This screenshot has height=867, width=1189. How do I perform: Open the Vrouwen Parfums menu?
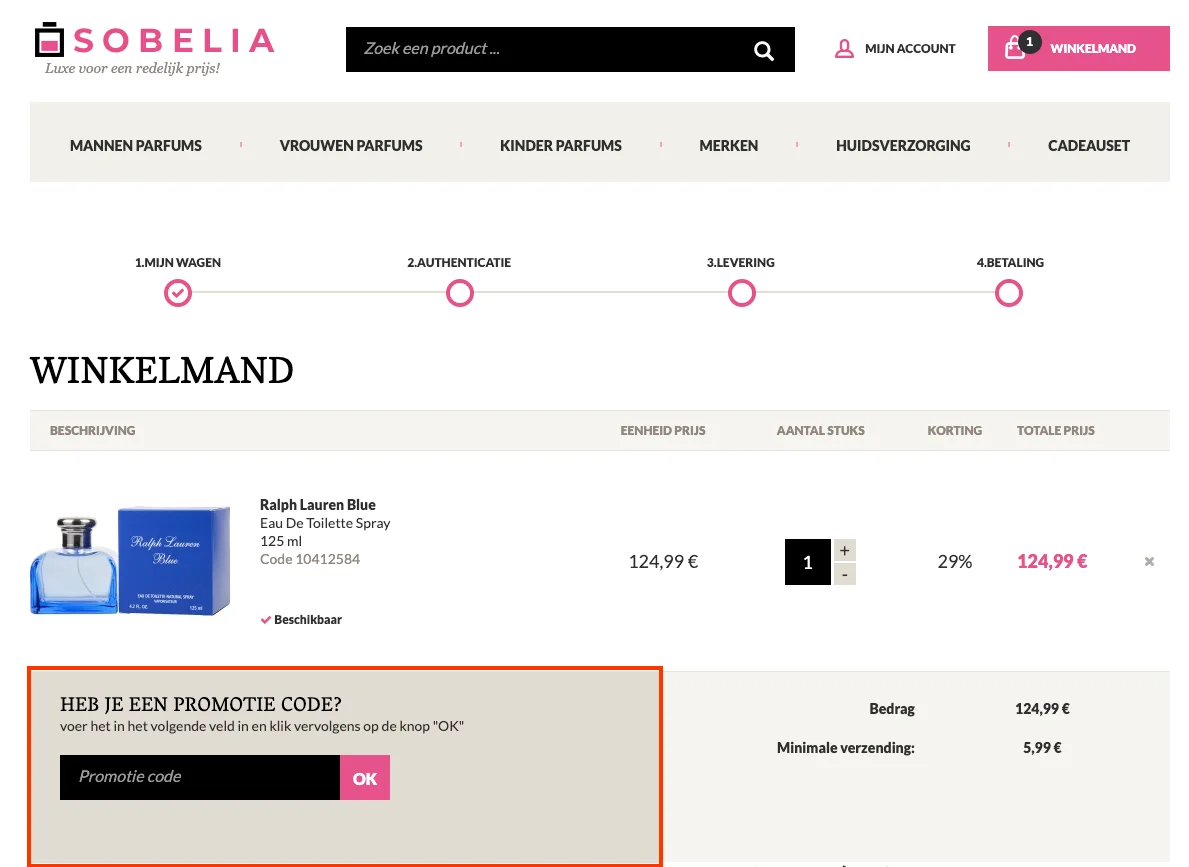(x=351, y=146)
